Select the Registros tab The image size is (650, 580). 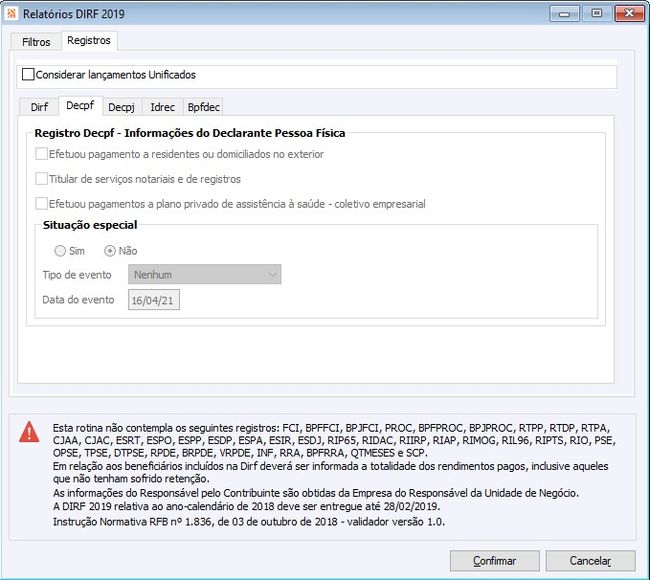(x=89, y=41)
